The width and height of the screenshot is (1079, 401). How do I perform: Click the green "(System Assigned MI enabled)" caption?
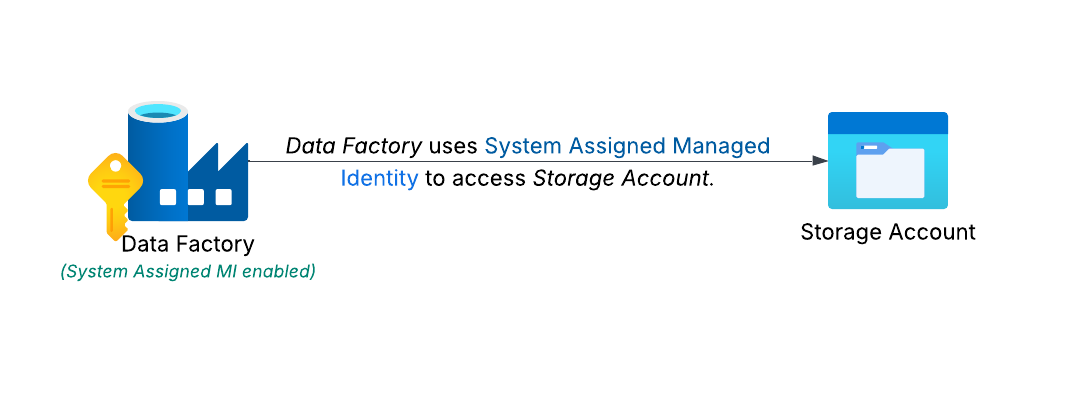click(188, 271)
